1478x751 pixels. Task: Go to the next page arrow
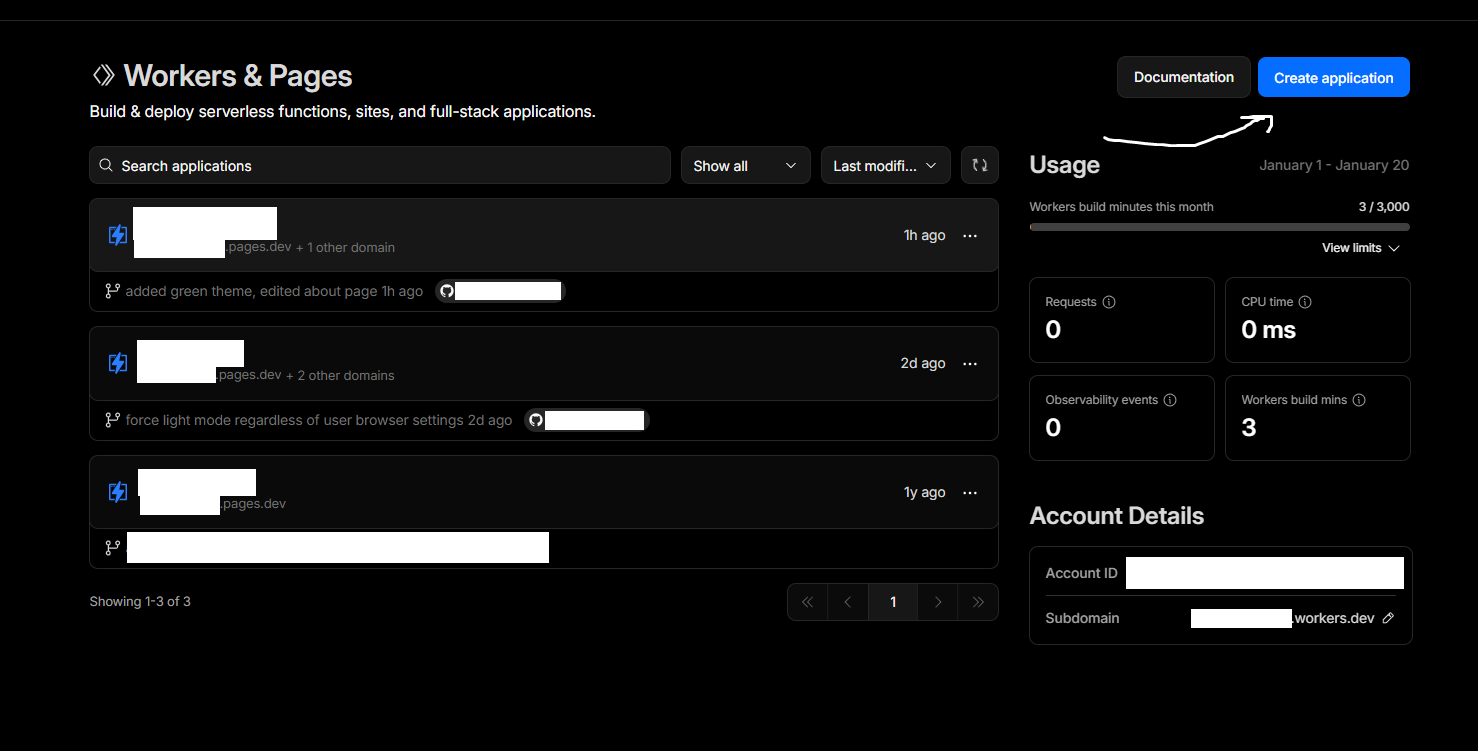tap(938, 602)
